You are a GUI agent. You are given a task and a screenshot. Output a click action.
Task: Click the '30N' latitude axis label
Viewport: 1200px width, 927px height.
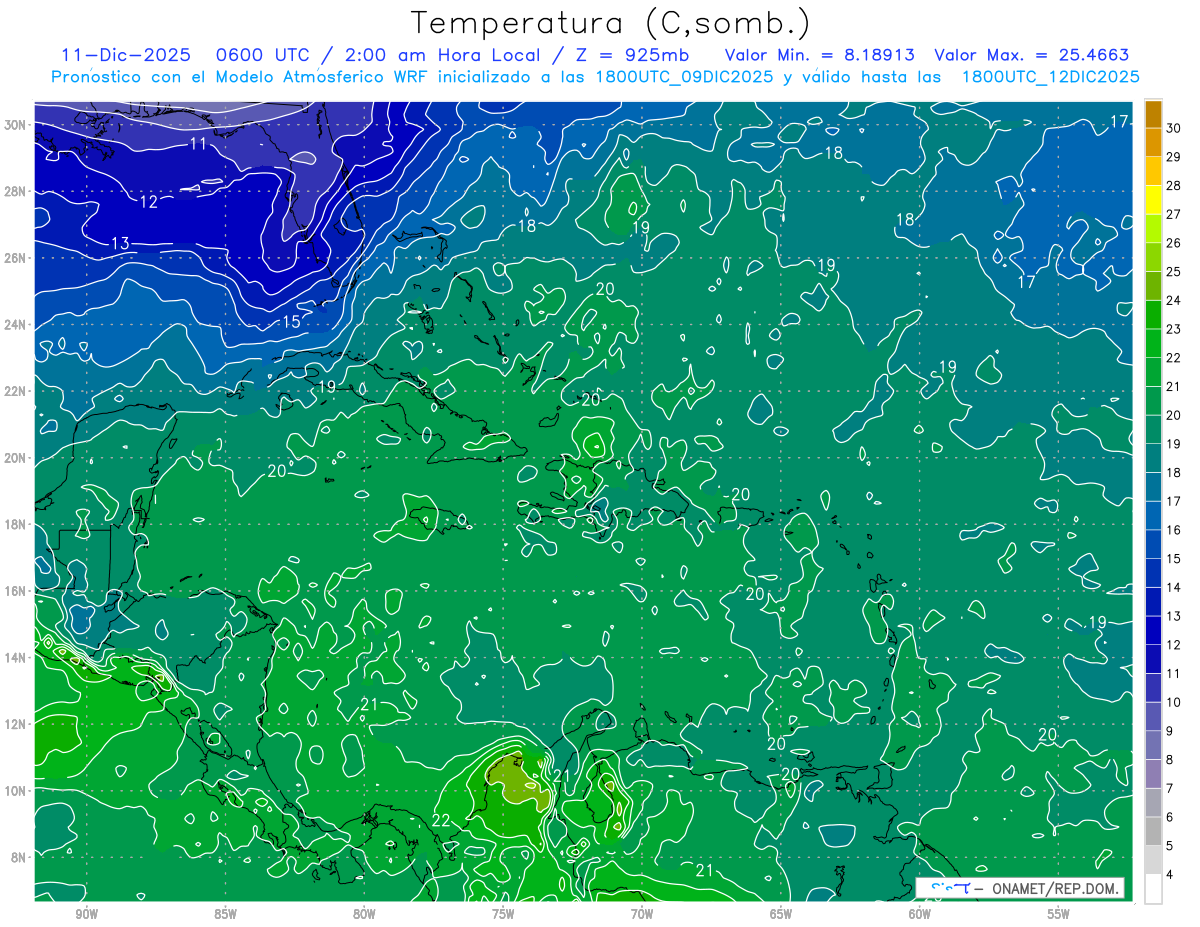(x=16, y=125)
